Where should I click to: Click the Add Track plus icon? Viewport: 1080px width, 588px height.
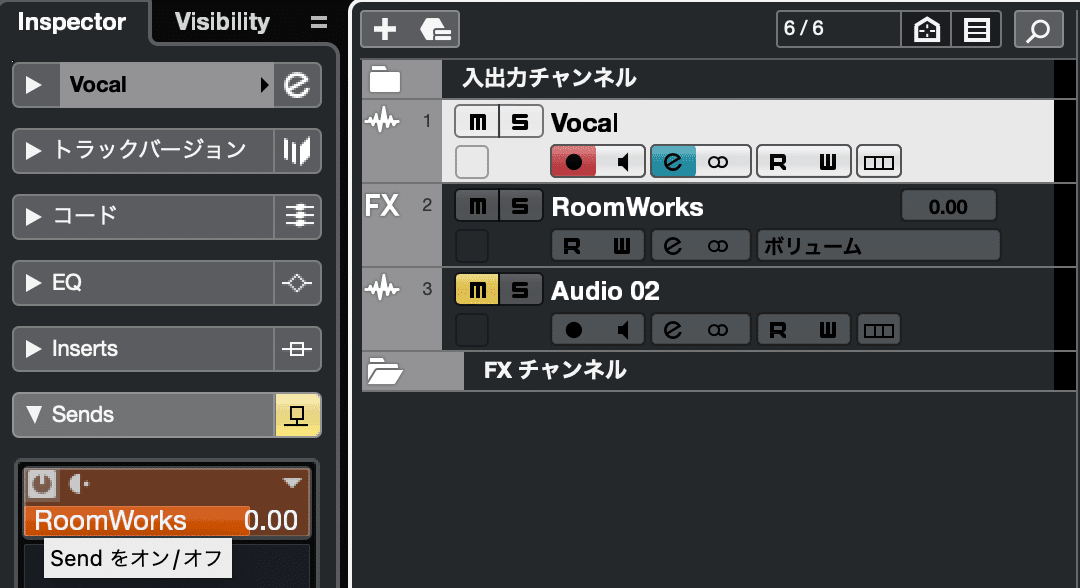tap(385, 29)
